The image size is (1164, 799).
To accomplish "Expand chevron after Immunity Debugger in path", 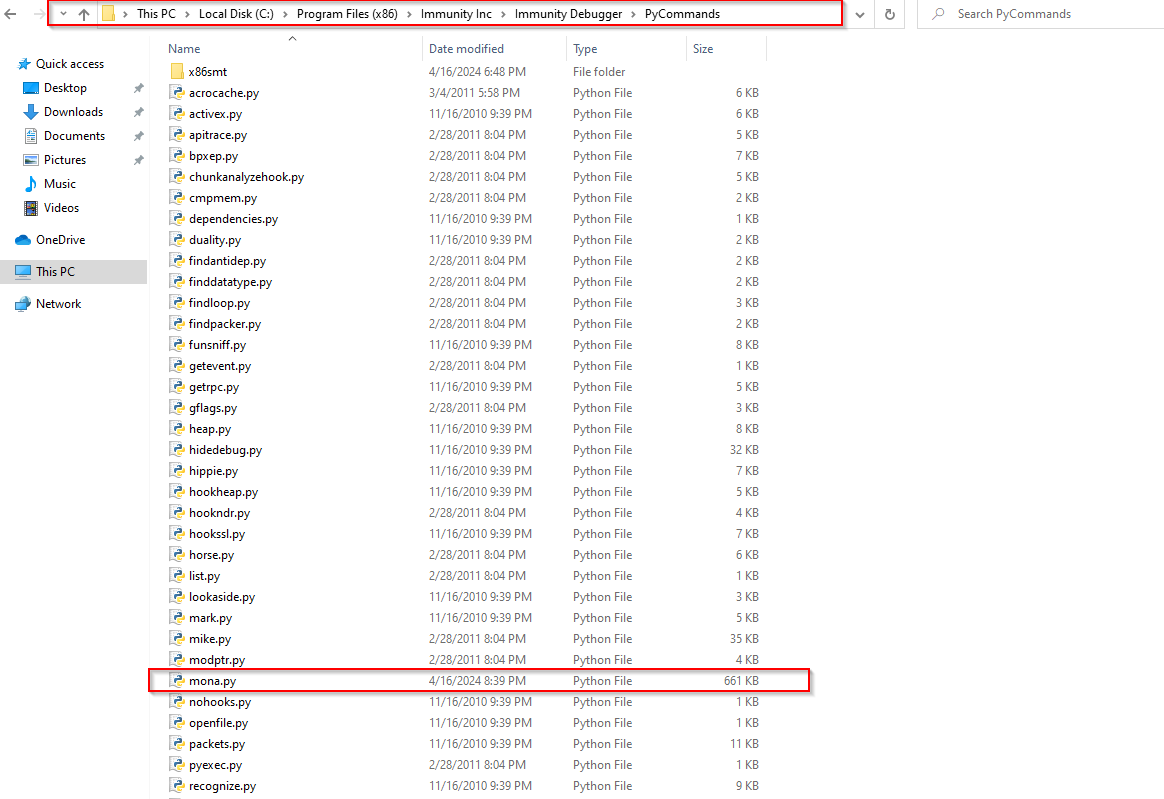I will tap(635, 14).
